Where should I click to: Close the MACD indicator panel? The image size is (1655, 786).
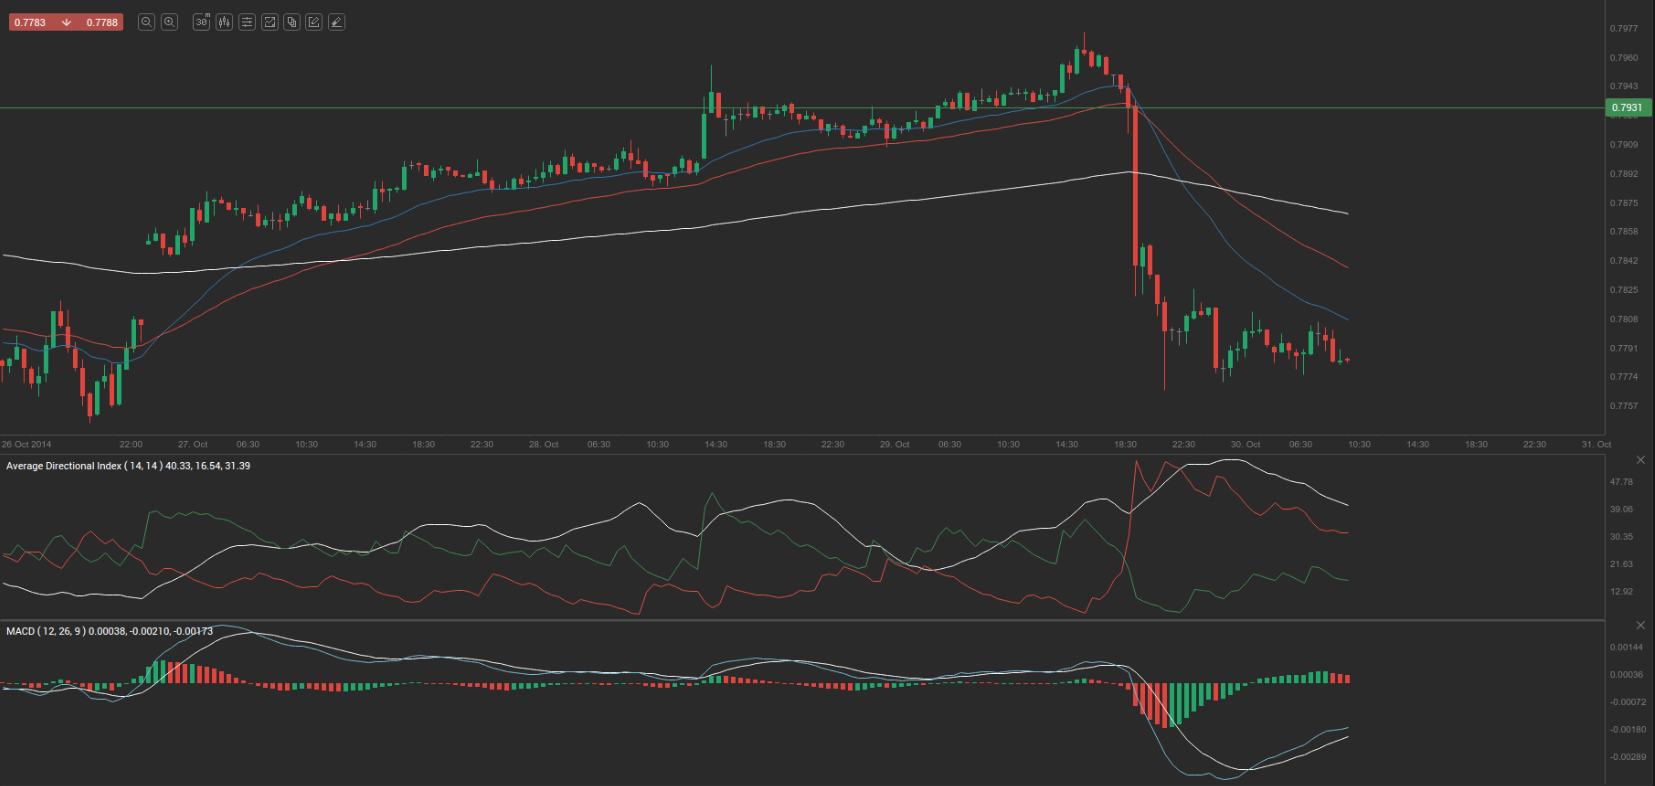pyautogui.click(x=1640, y=625)
